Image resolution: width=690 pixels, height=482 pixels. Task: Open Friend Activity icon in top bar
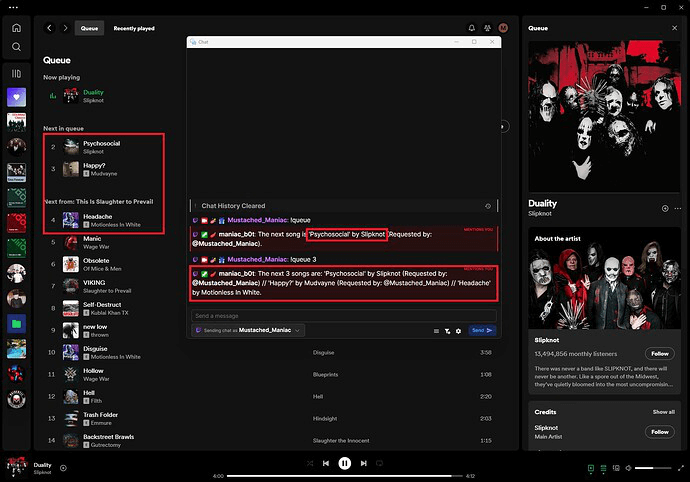[x=487, y=28]
